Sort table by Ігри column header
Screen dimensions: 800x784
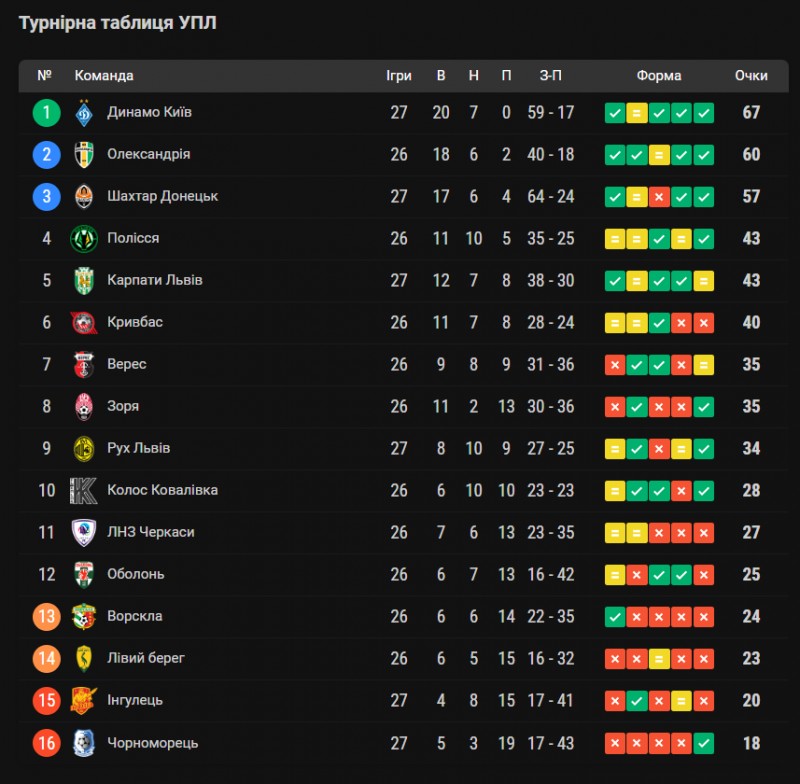[398, 75]
